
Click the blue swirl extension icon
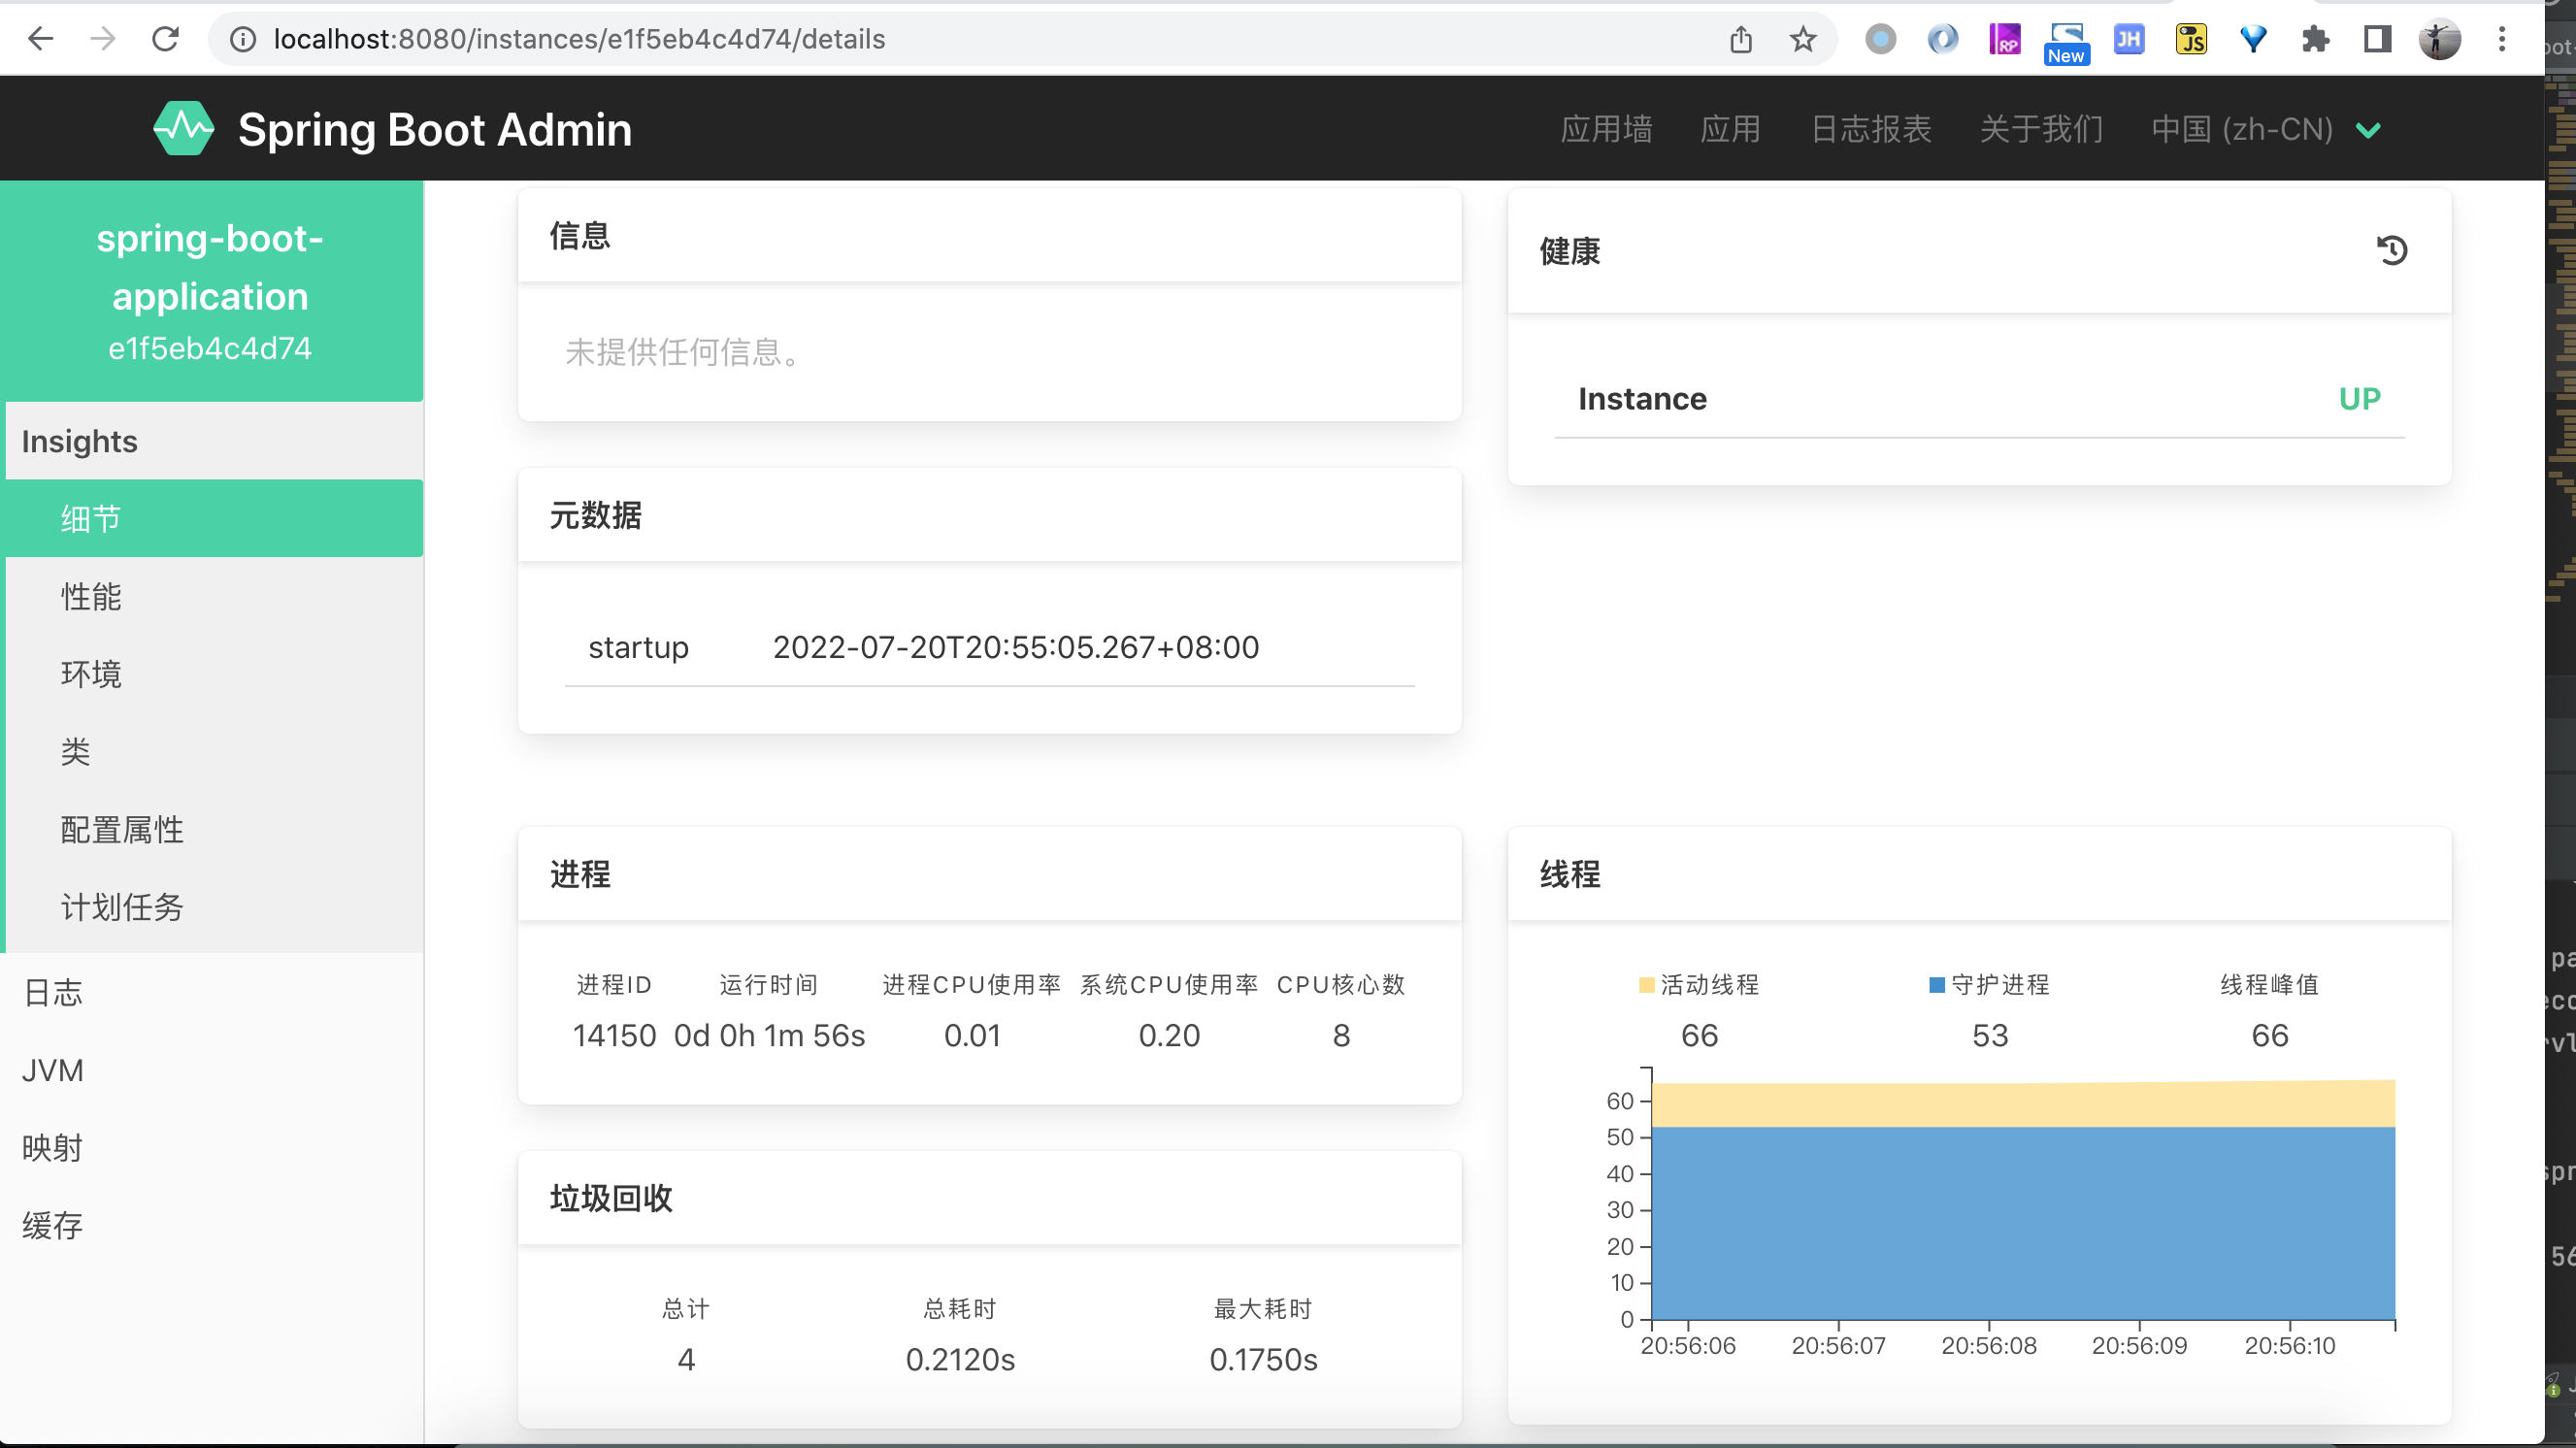pos(1942,39)
